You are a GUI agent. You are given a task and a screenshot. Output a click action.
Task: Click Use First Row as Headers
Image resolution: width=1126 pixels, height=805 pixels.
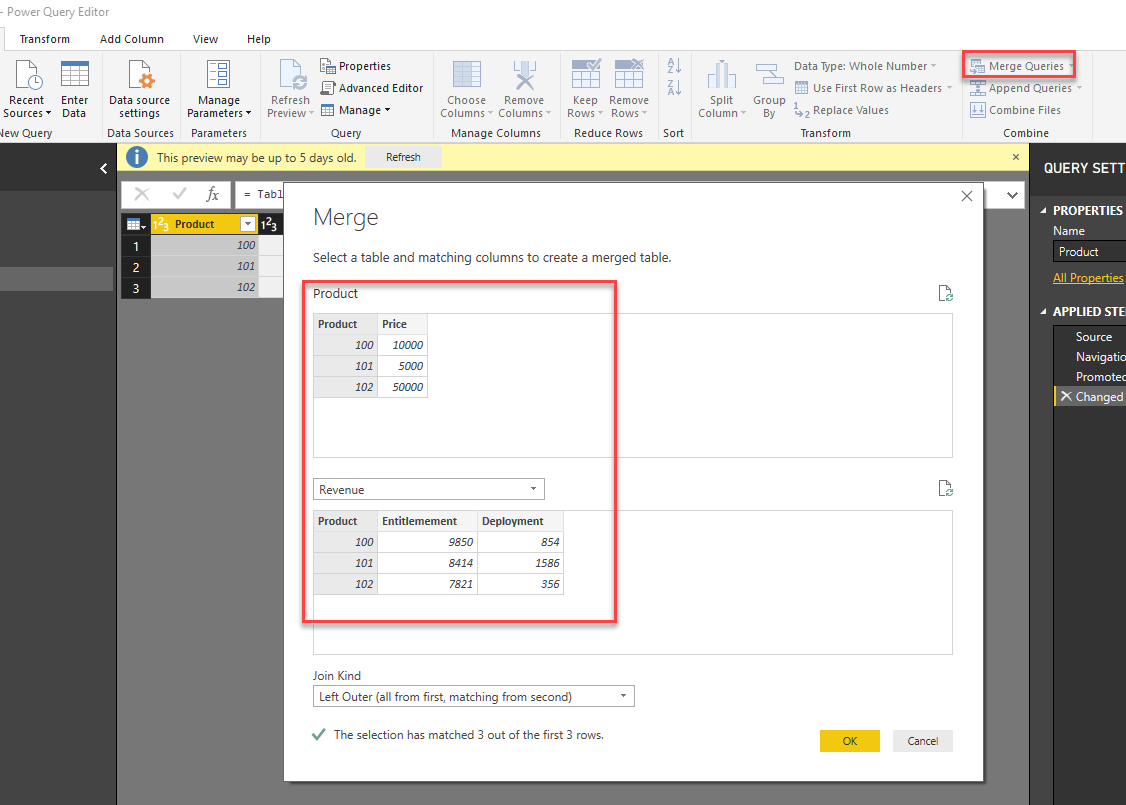(x=875, y=88)
